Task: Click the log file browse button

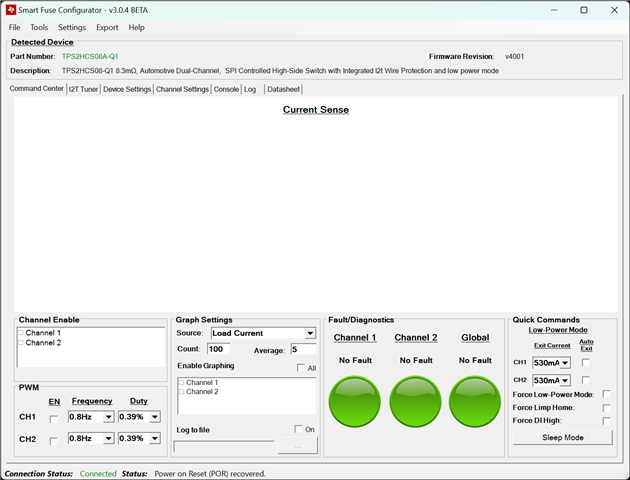Action: (x=297, y=447)
